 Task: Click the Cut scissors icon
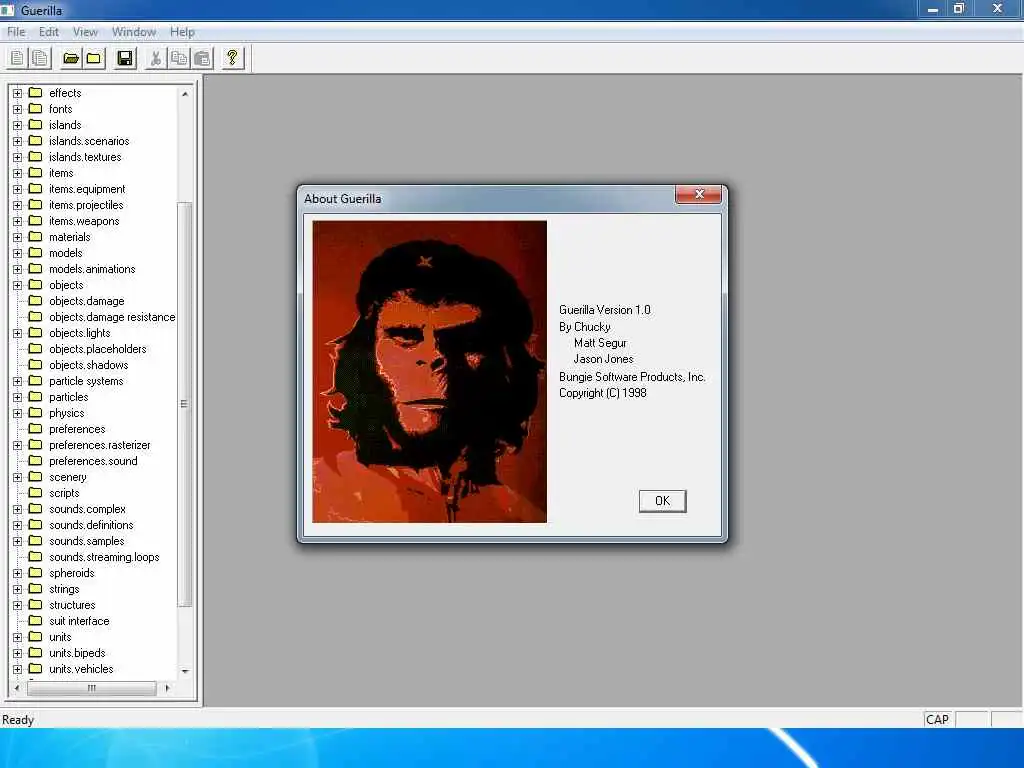click(155, 58)
